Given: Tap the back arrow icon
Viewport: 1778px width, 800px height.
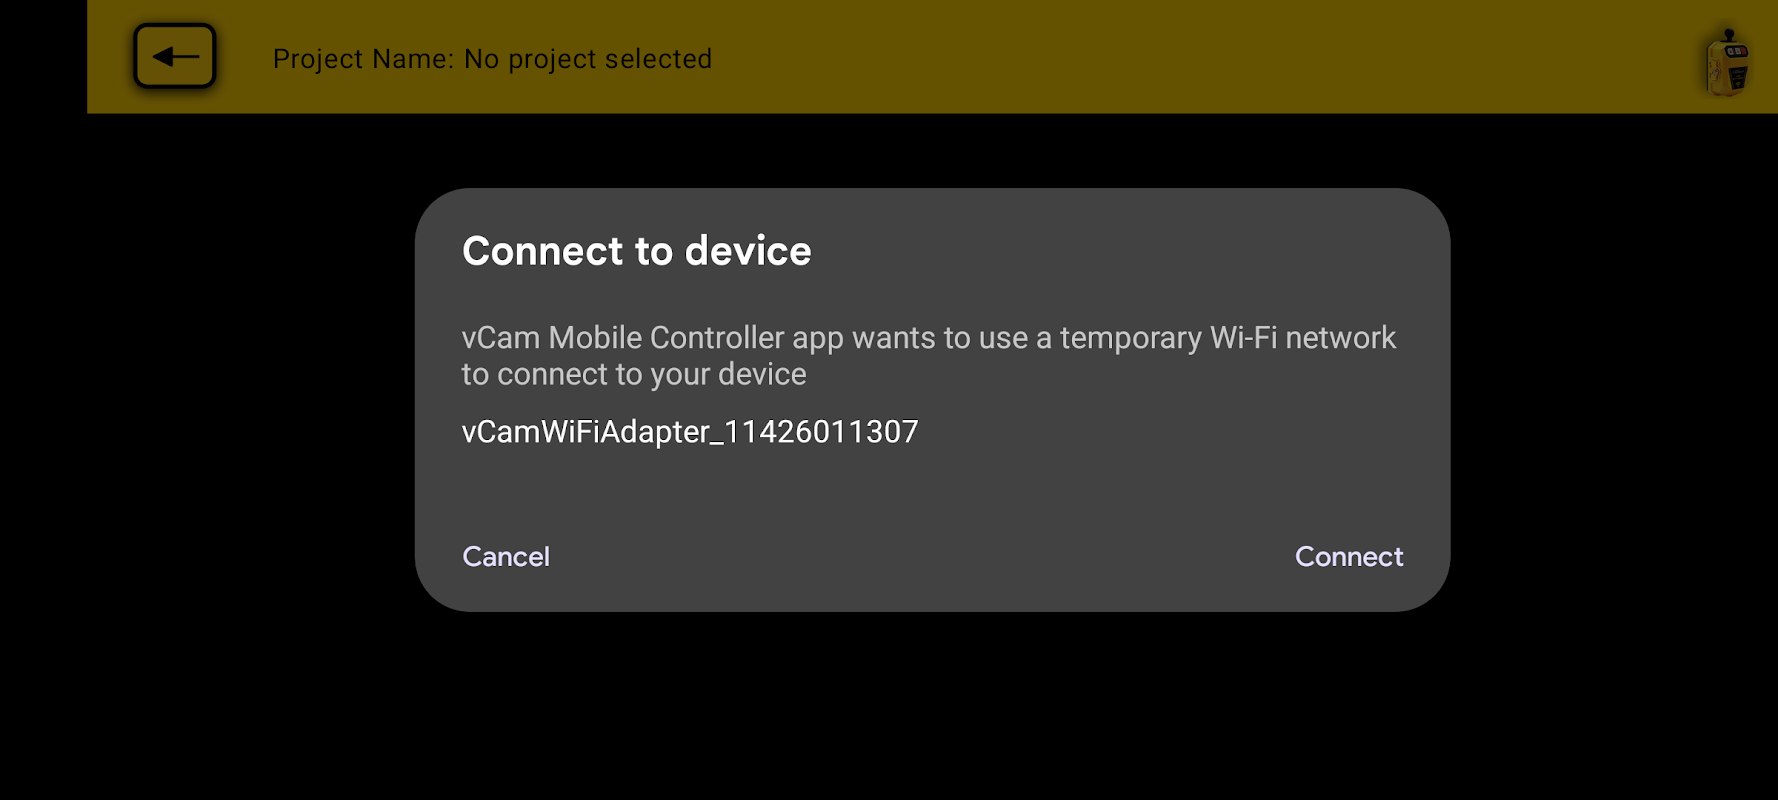Looking at the screenshot, I should pos(175,56).
